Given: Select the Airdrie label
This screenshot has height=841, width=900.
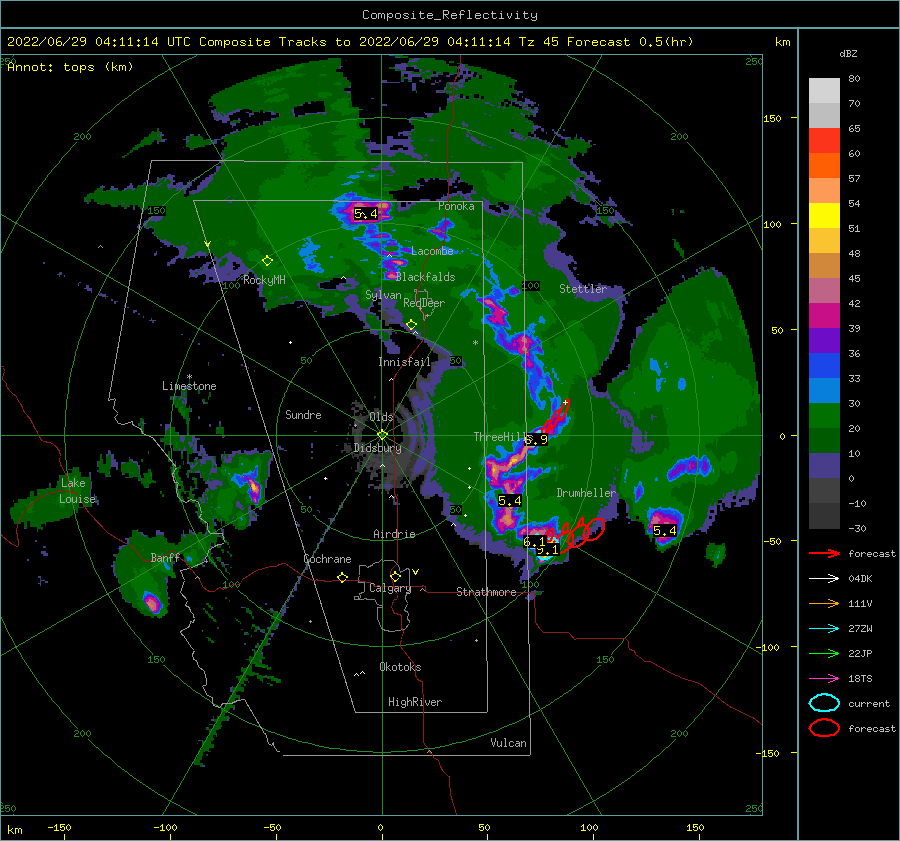Looking at the screenshot, I should pos(394,534).
